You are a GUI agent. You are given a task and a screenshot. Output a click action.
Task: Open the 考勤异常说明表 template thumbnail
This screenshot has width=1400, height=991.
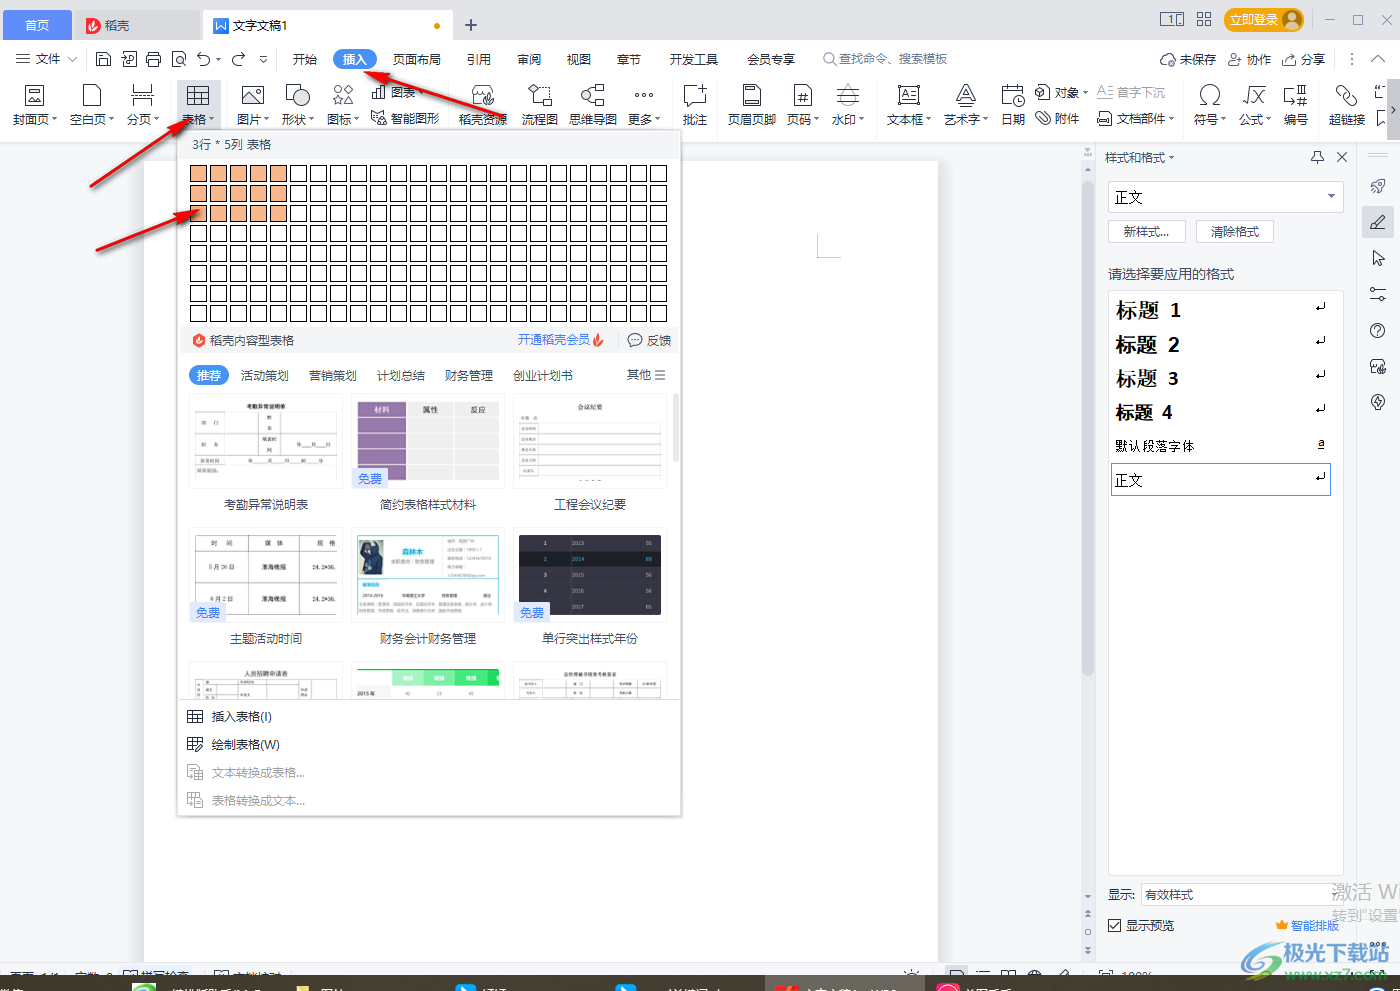point(266,441)
